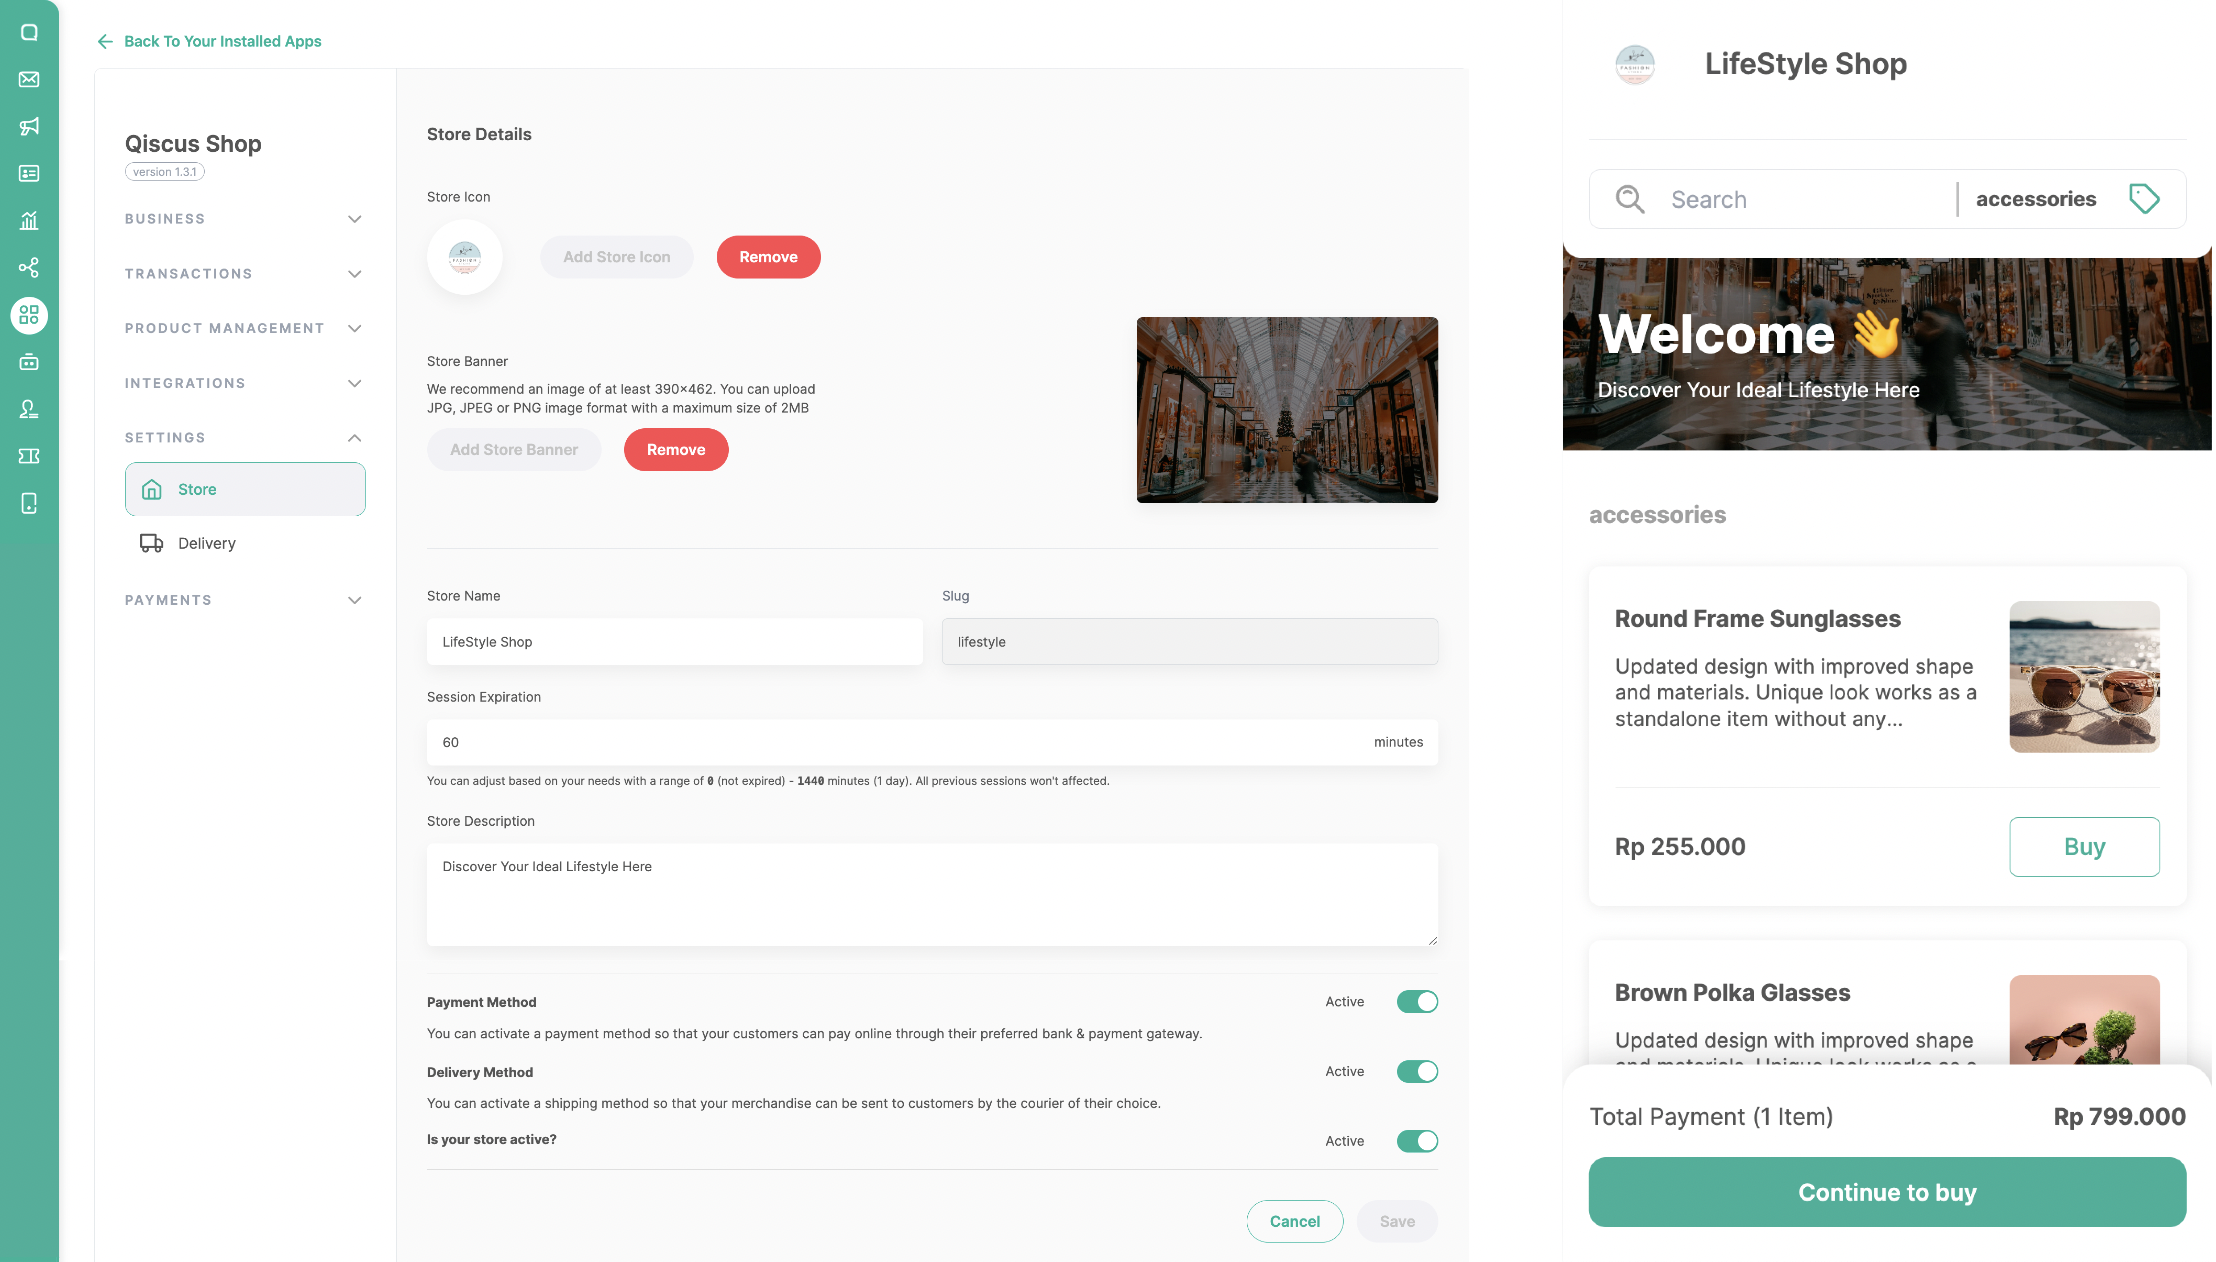Select the apps grid icon
The width and height of the screenshot is (2216, 1262).
click(x=29, y=315)
